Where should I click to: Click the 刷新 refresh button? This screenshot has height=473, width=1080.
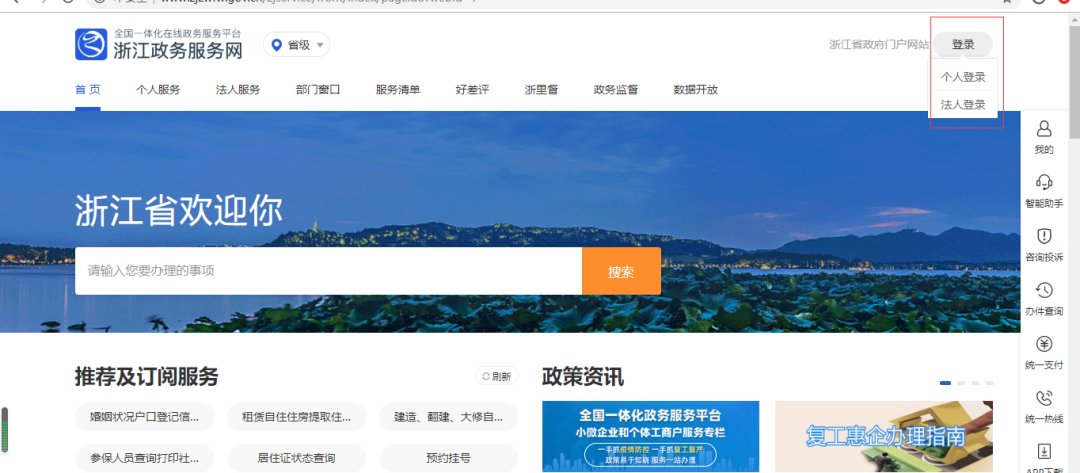tap(497, 376)
